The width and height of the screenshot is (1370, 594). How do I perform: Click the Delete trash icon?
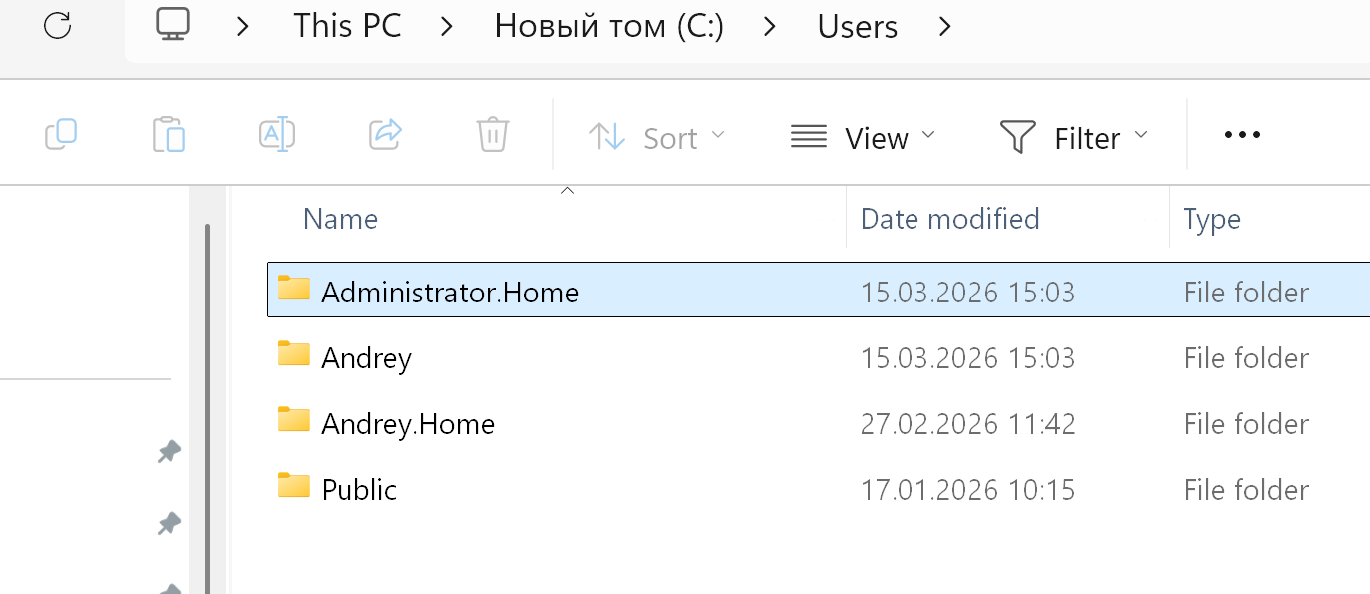tap(493, 135)
